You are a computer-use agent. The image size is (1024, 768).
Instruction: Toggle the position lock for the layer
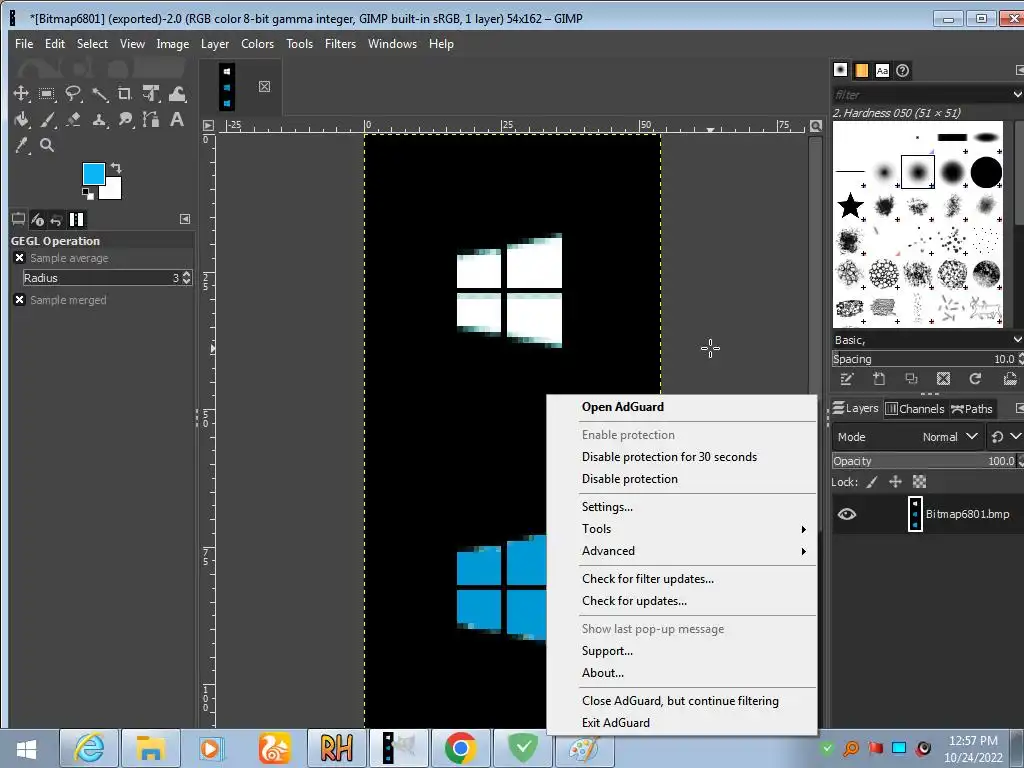coord(895,482)
